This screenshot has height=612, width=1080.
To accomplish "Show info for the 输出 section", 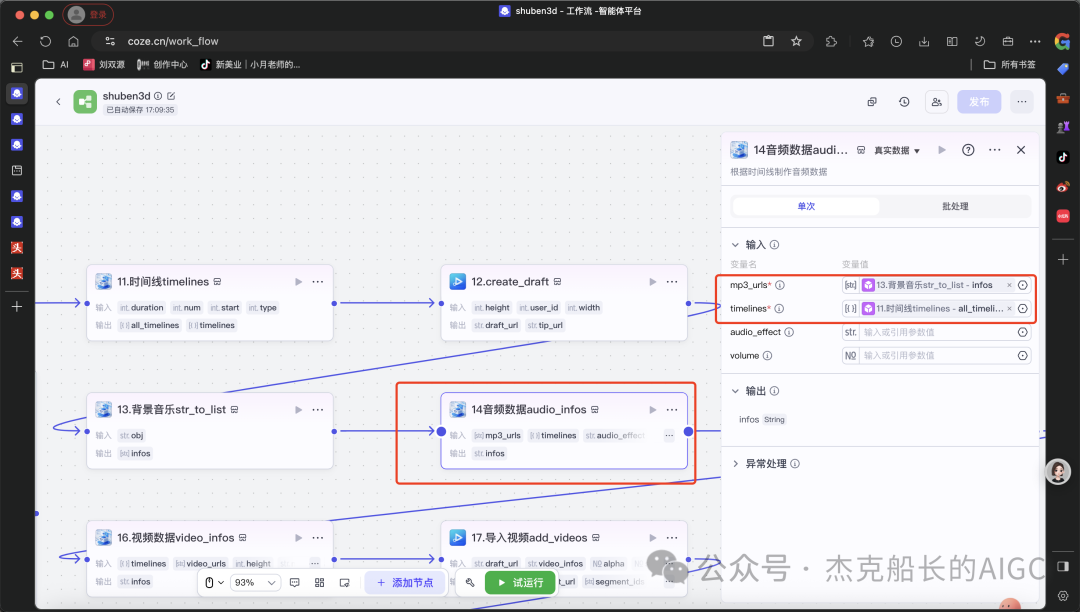I will coord(774,391).
